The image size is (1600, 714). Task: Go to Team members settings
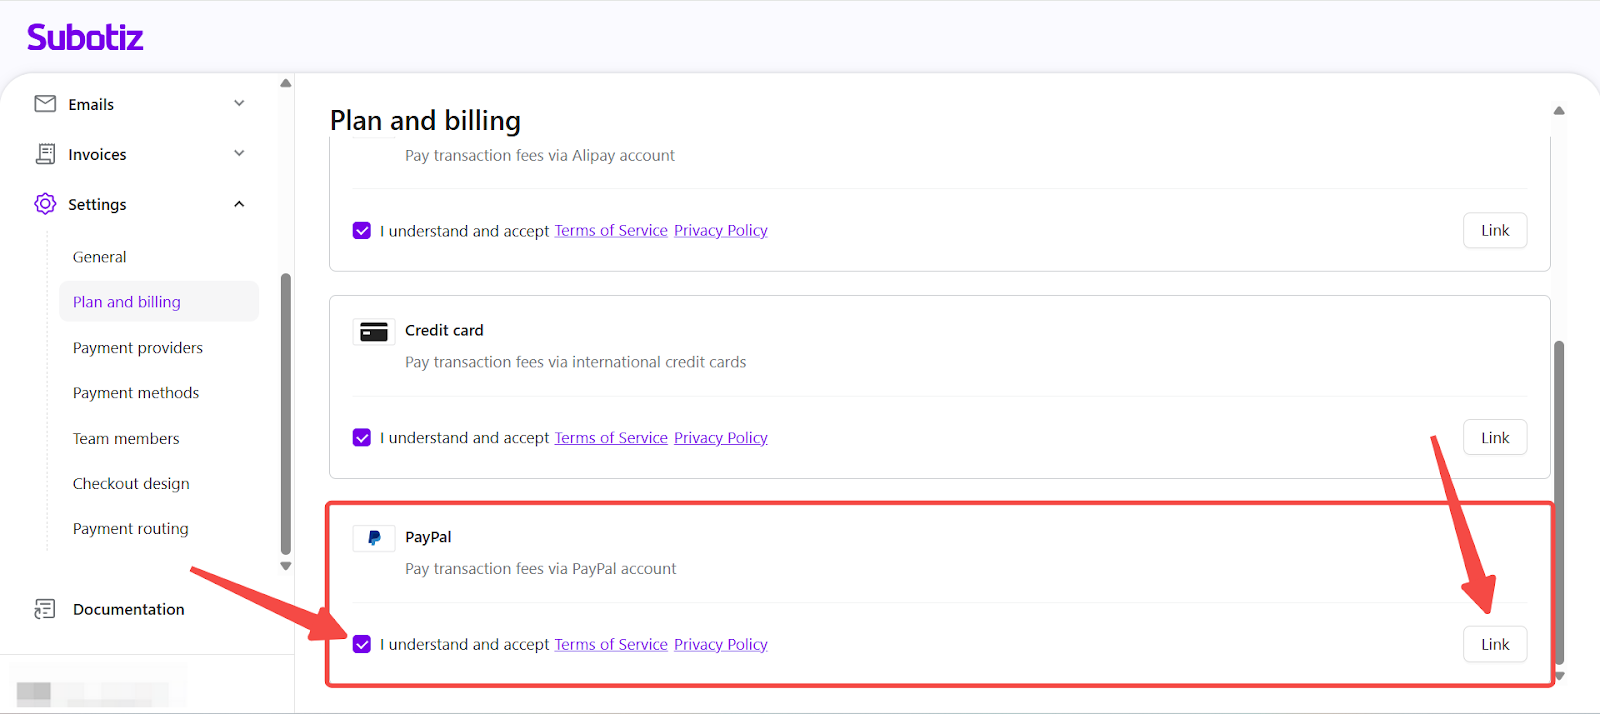(x=126, y=439)
